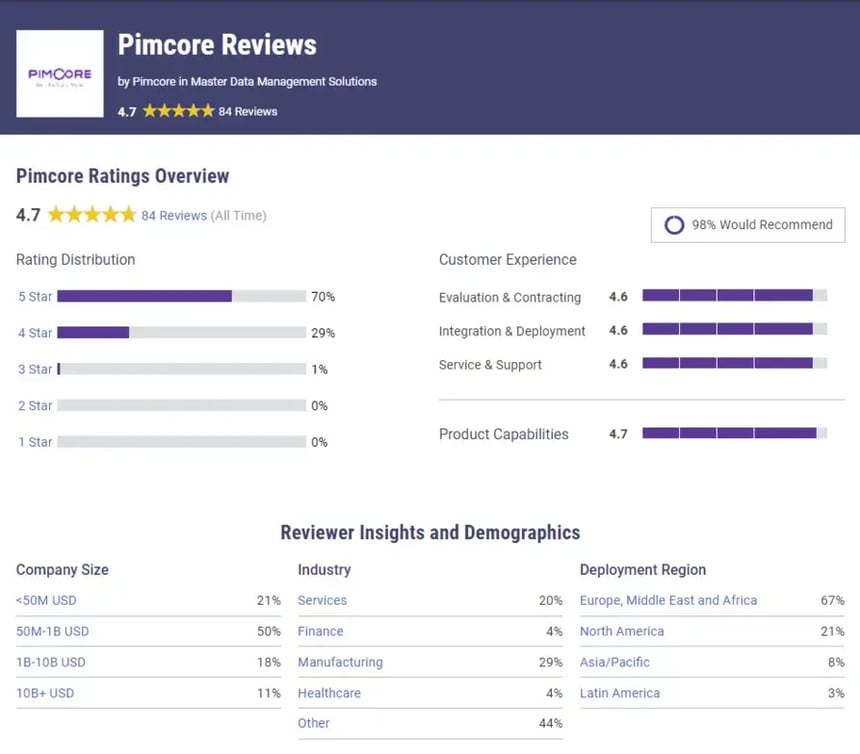Click the Rating Distribution heading

click(x=75, y=260)
